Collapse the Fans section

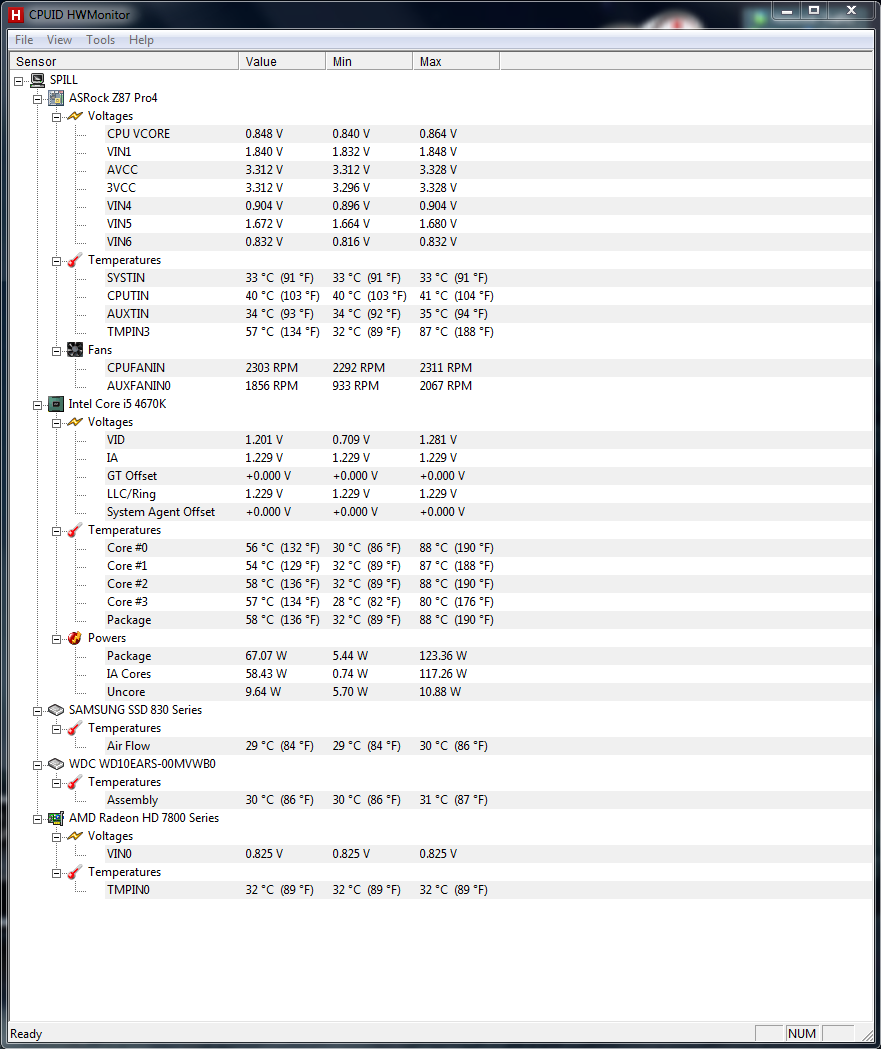tap(57, 351)
